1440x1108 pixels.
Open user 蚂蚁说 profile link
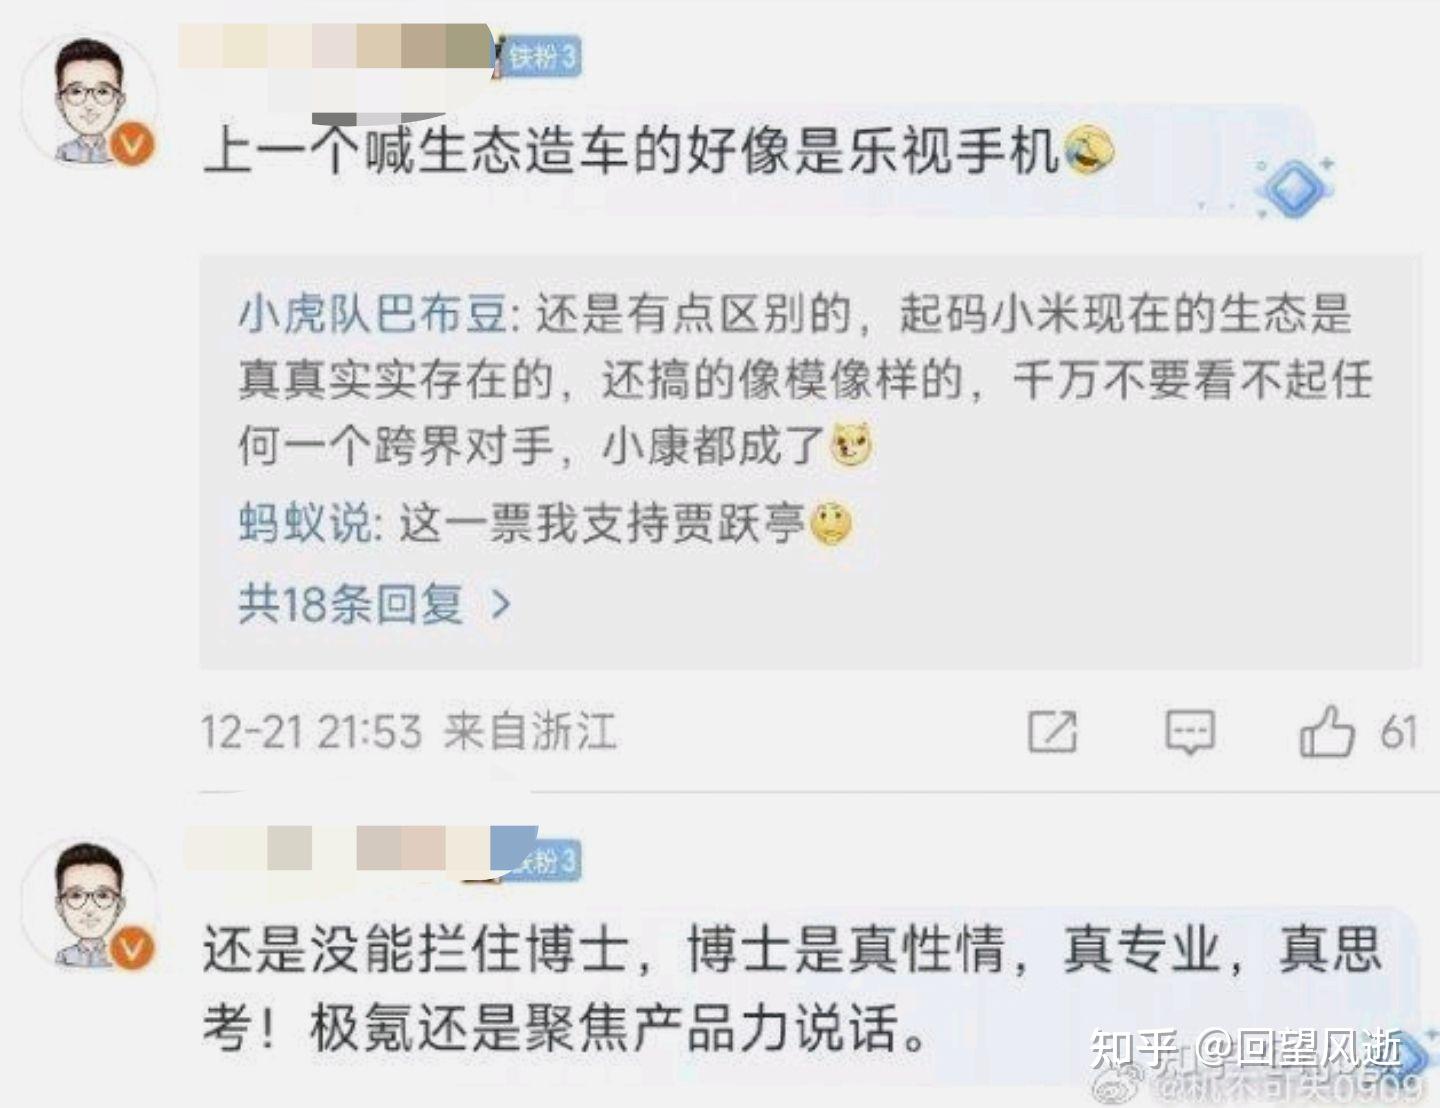(304, 523)
